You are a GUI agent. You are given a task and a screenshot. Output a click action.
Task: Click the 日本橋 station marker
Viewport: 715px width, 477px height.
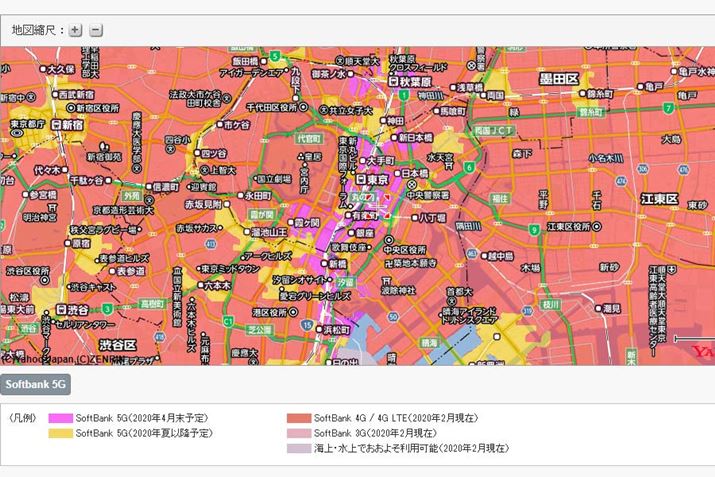[x=397, y=173]
